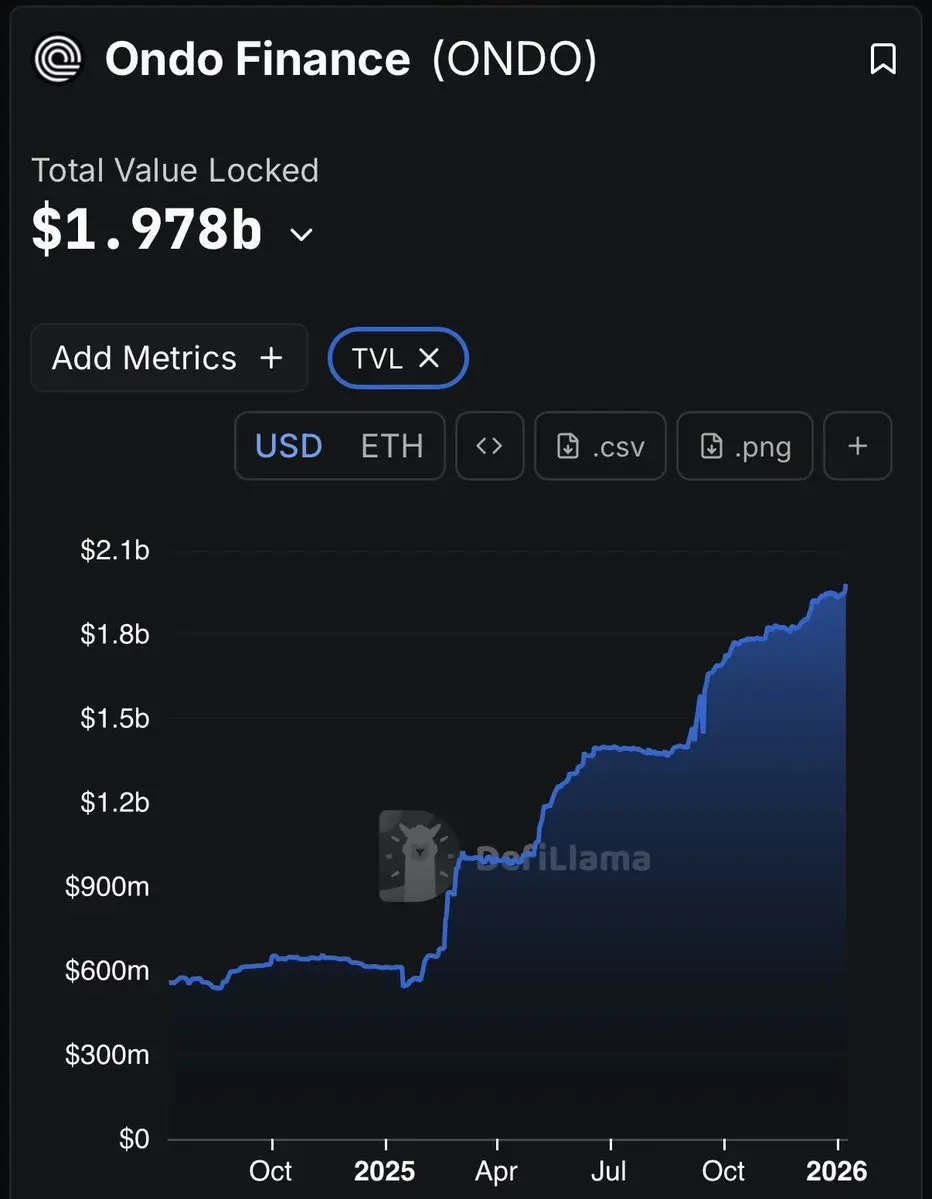Click the Total Value Locked label
The width and height of the screenshot is (932, 1199).
point(175,170)
